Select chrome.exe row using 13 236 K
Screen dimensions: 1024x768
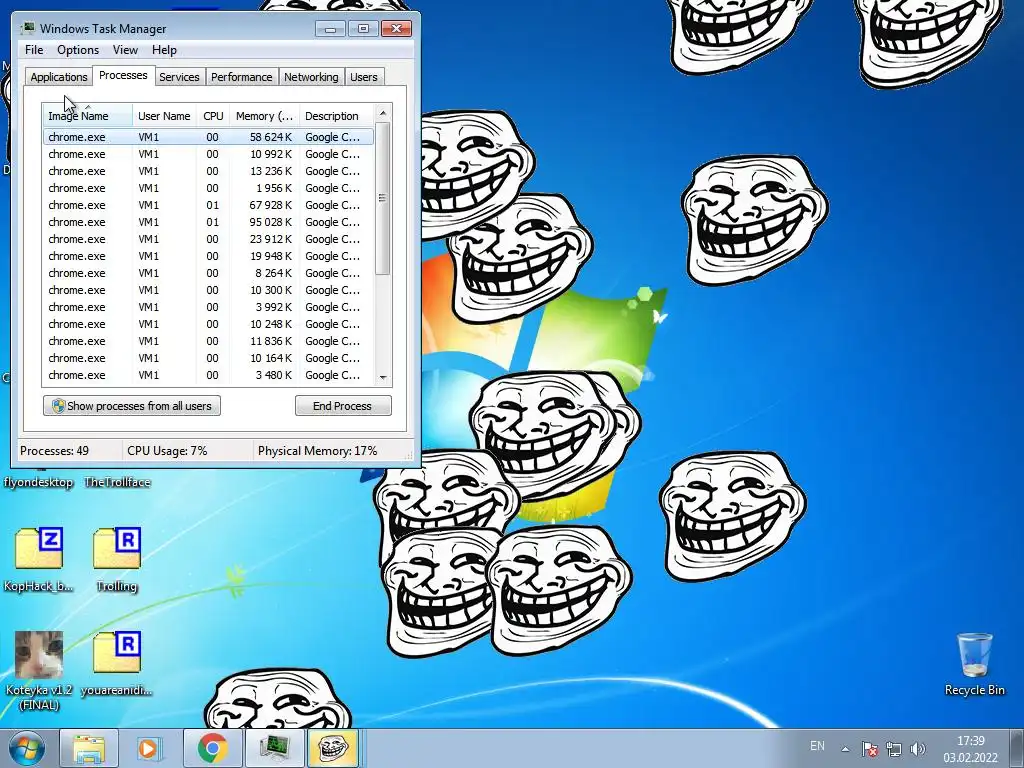click(208, 171)
